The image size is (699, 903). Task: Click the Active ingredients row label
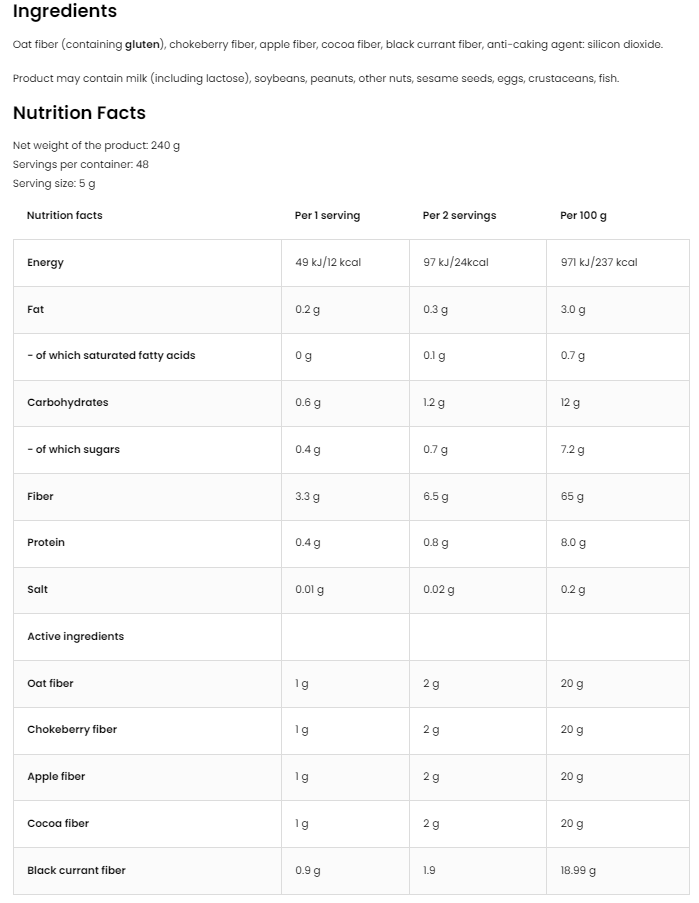coord(75,637)
